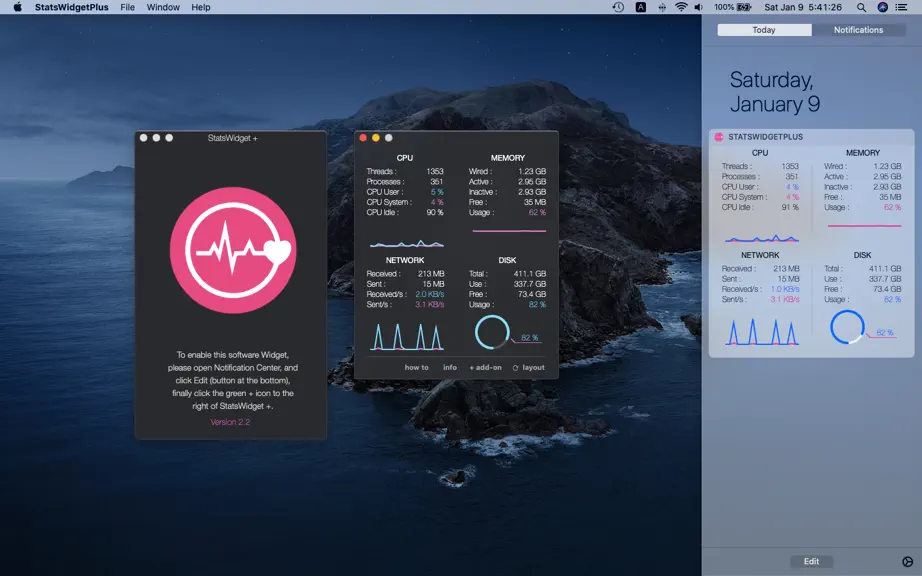The width and height of the screenshot is (922, 576).
Task: Click the MEMORY heading in stats window
Action: [x=507, y=158]
